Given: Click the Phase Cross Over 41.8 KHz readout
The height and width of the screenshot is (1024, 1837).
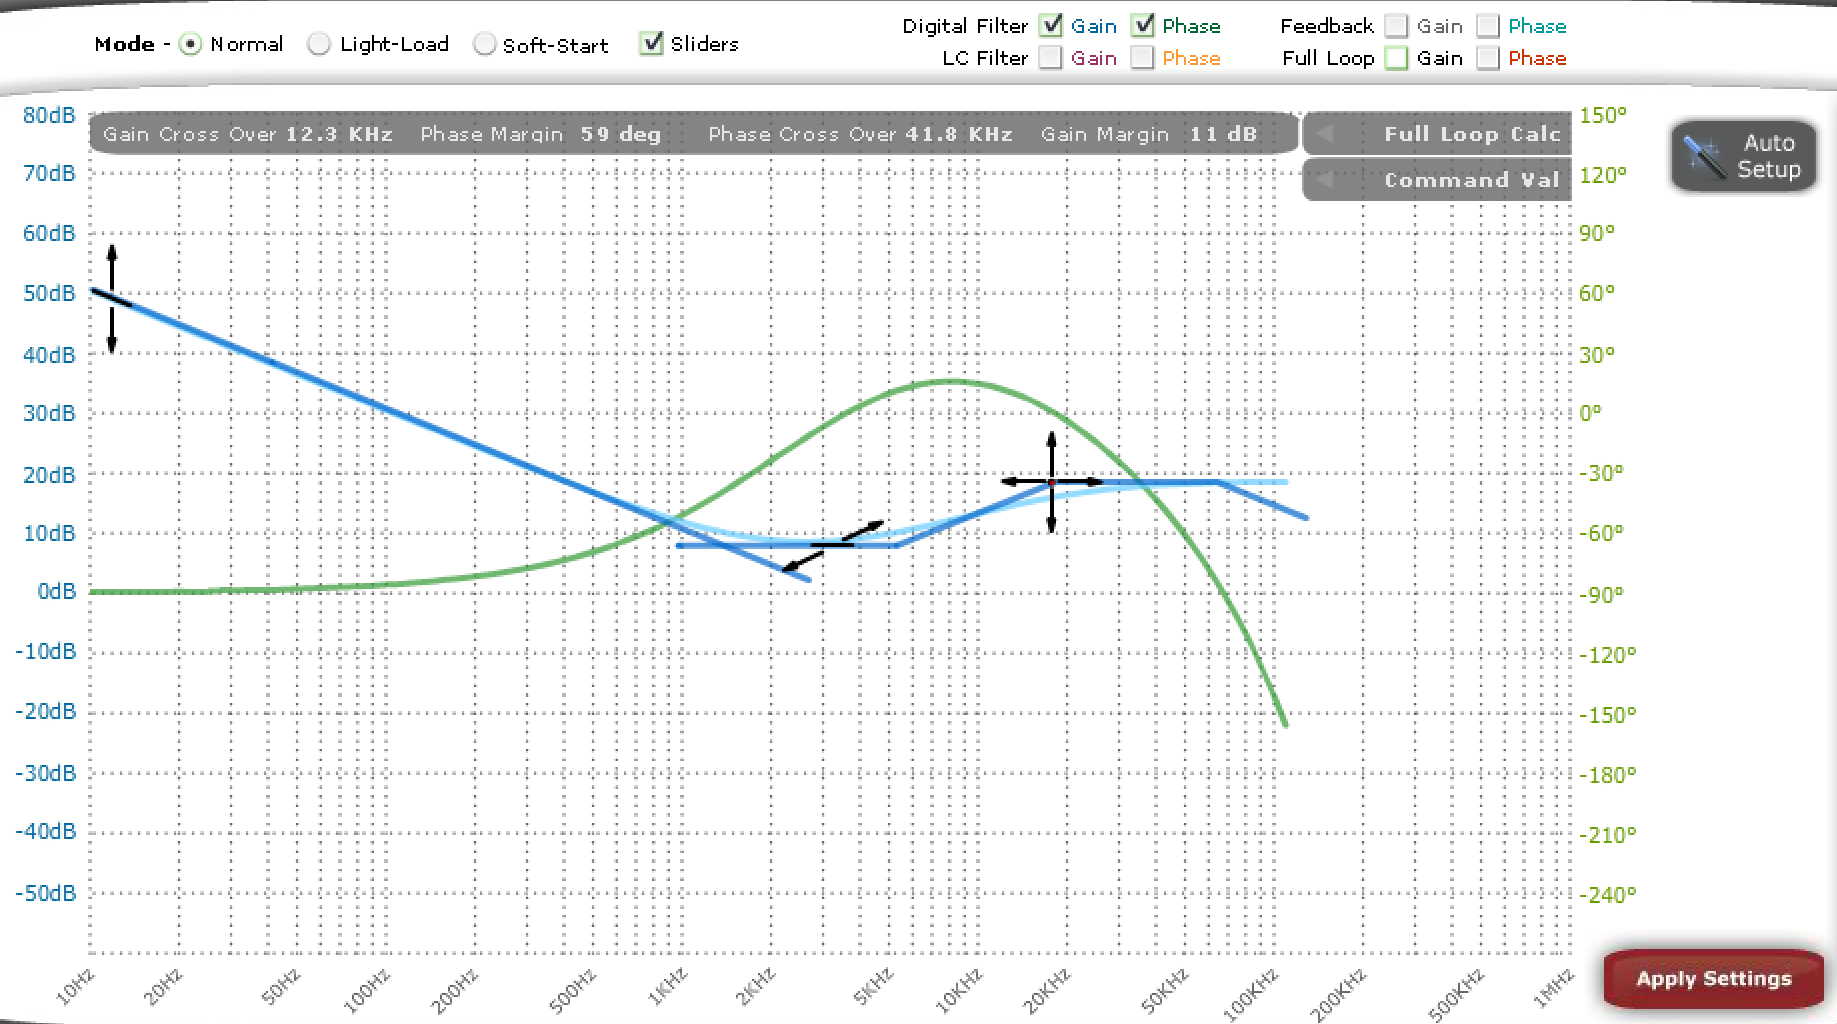Looking at the screenshot, I should click(x=860, y=134).
